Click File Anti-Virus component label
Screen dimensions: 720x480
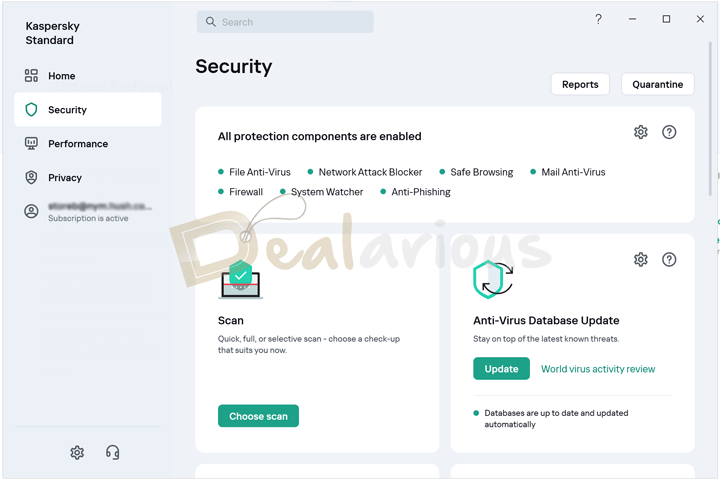pyautogui.click(x=260, y=172)
